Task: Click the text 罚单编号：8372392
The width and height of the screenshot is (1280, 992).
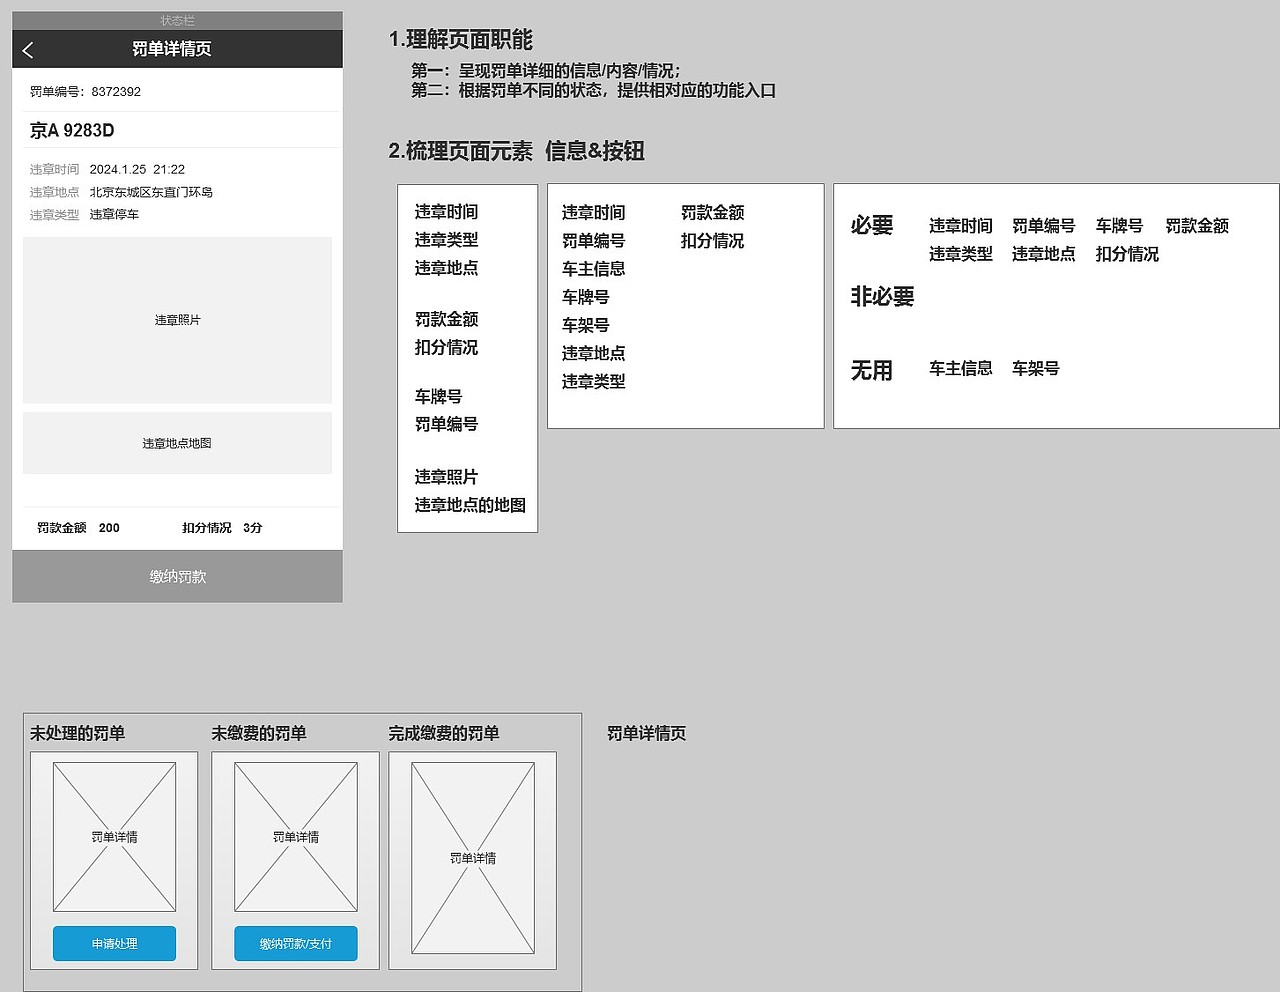Action: 85,91
